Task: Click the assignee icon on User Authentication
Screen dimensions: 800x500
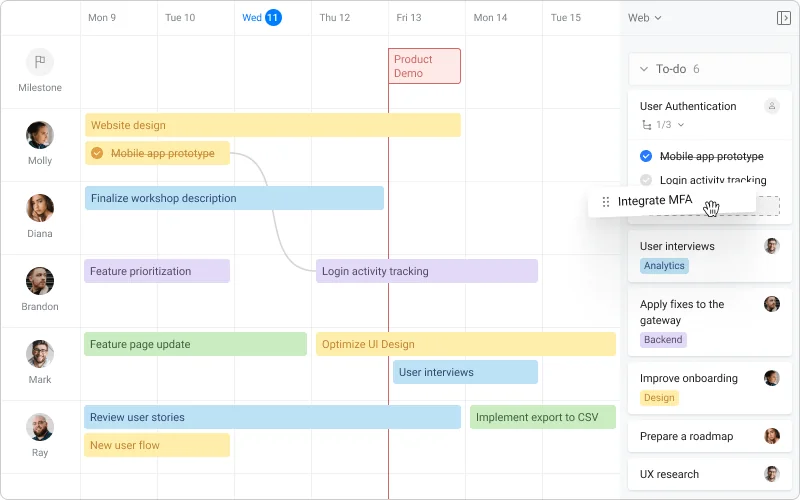Action: point(771,106)
